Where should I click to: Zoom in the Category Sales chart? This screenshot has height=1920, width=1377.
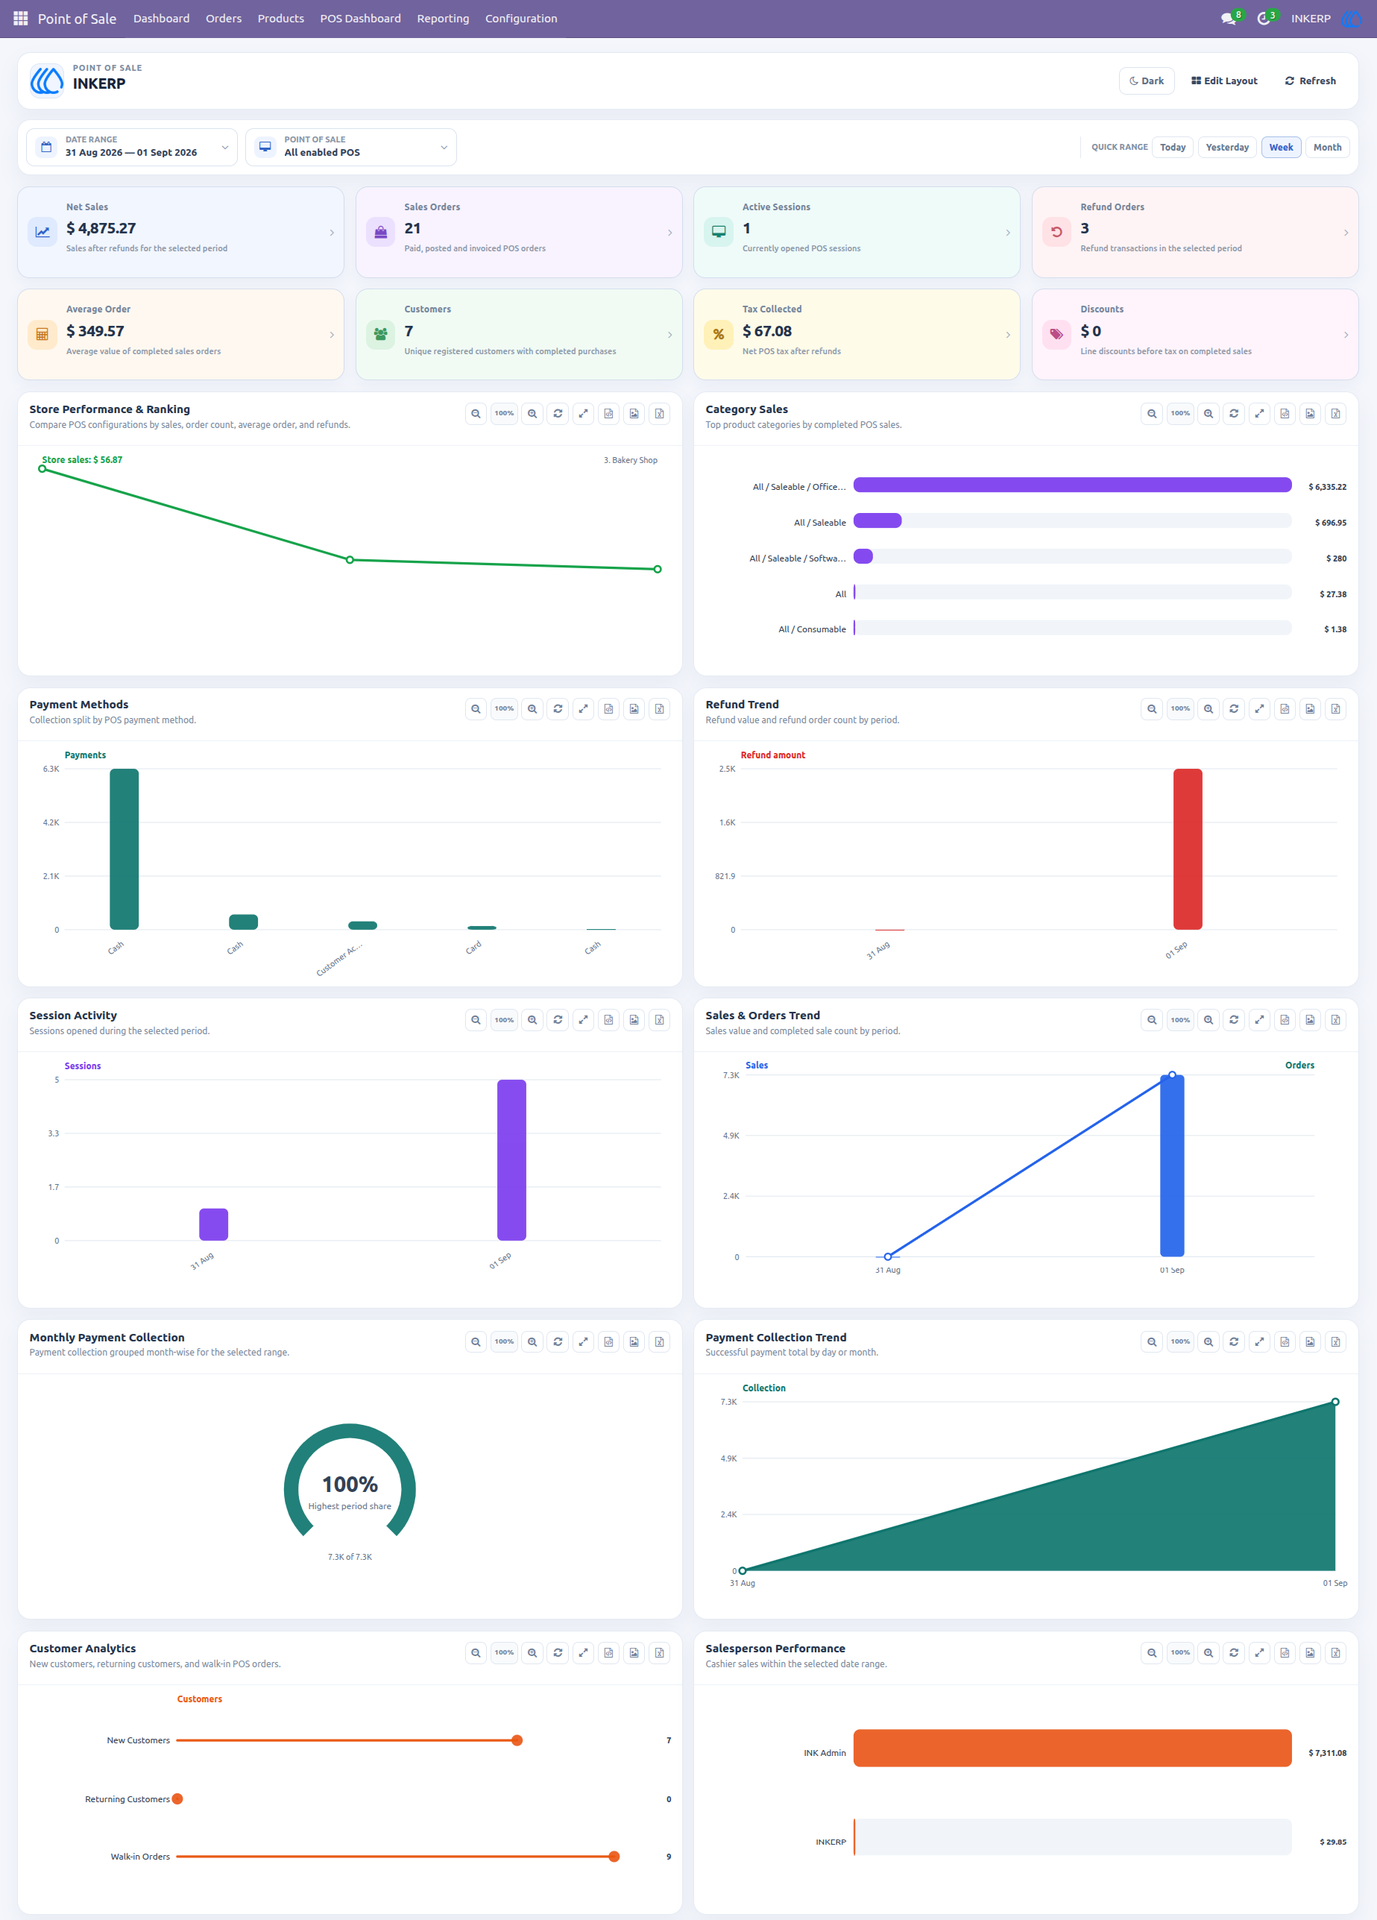click(x=1209, y=413)
